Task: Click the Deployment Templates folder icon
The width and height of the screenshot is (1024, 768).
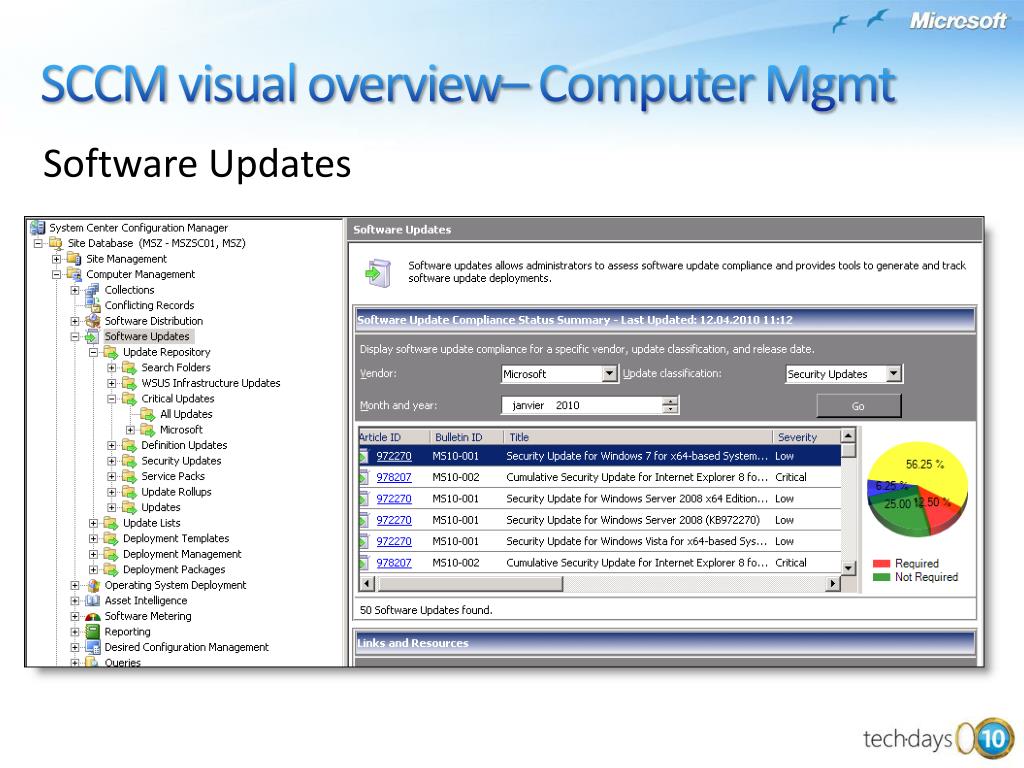Action: point(111,539)
